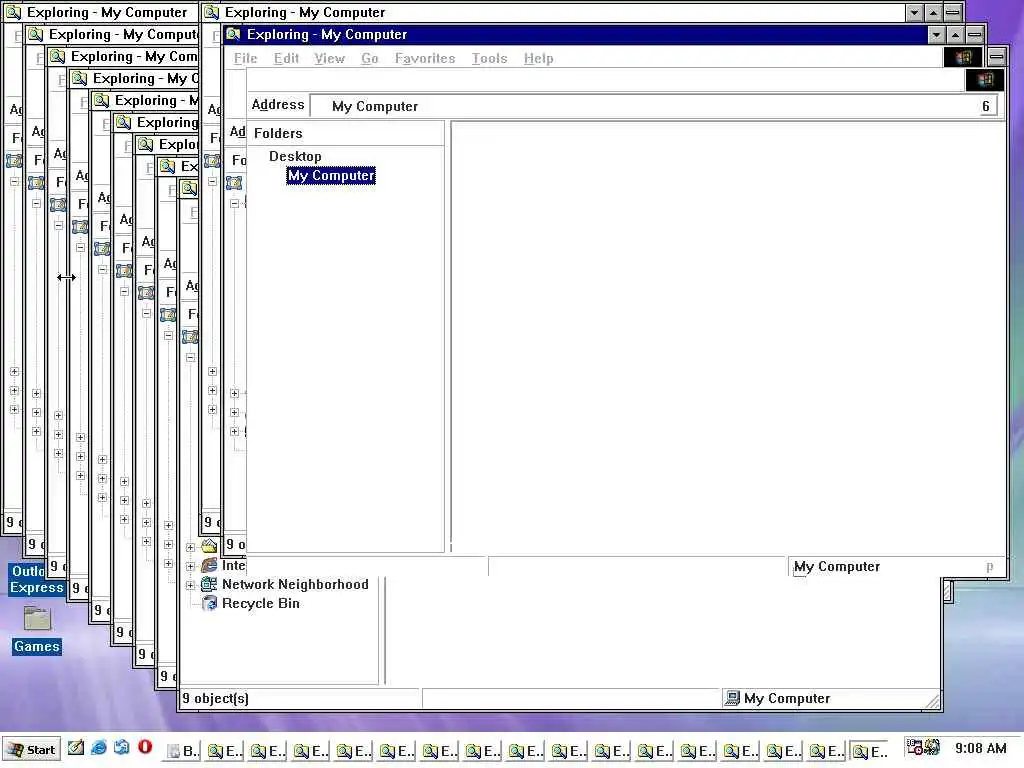Viewport: 1024px width, 768px height.
Task: Expand the open folder node above 'Inte'
Action: tap(190, 547)
